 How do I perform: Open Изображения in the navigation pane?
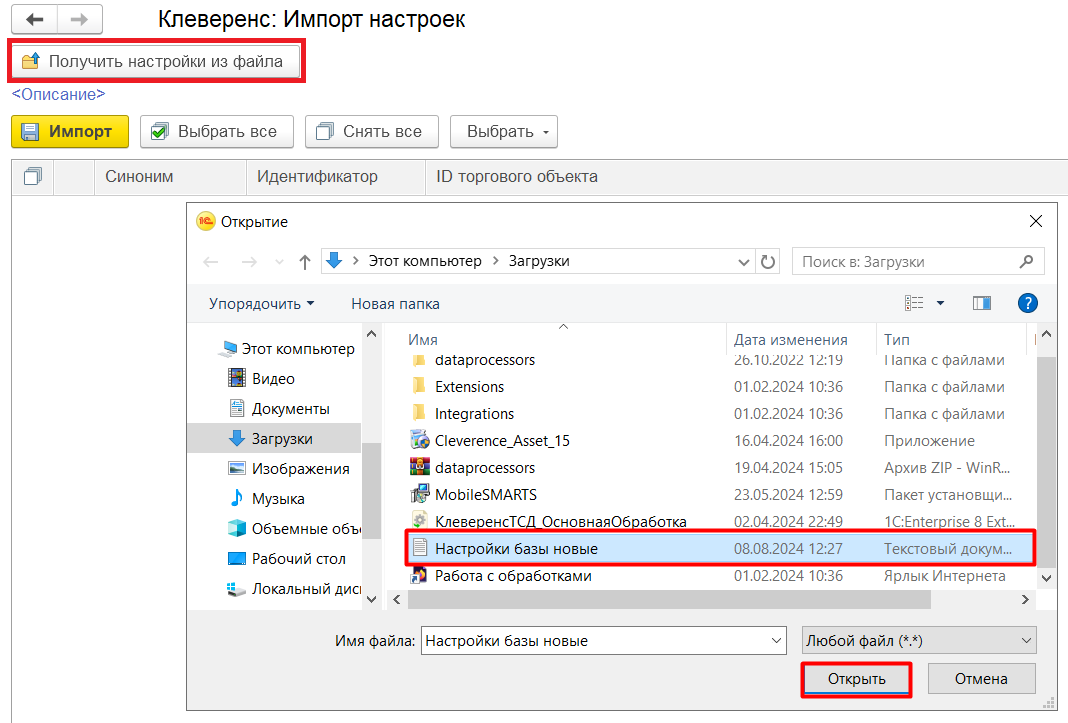[x=289, y=469]
